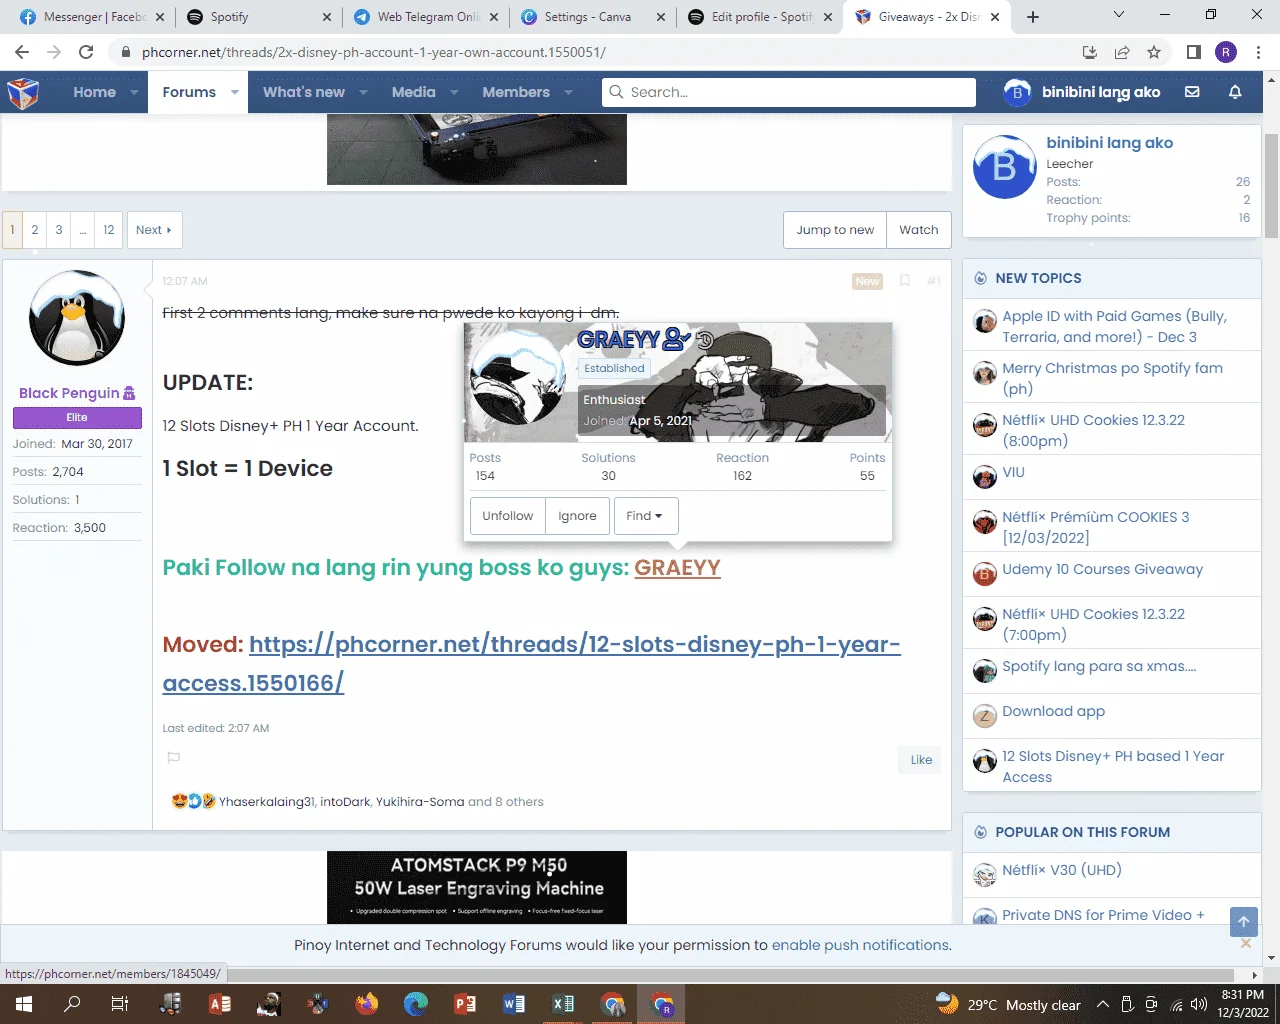1280x1024 pixels.
Task: Open the Members navigation item
Action: 516,92
